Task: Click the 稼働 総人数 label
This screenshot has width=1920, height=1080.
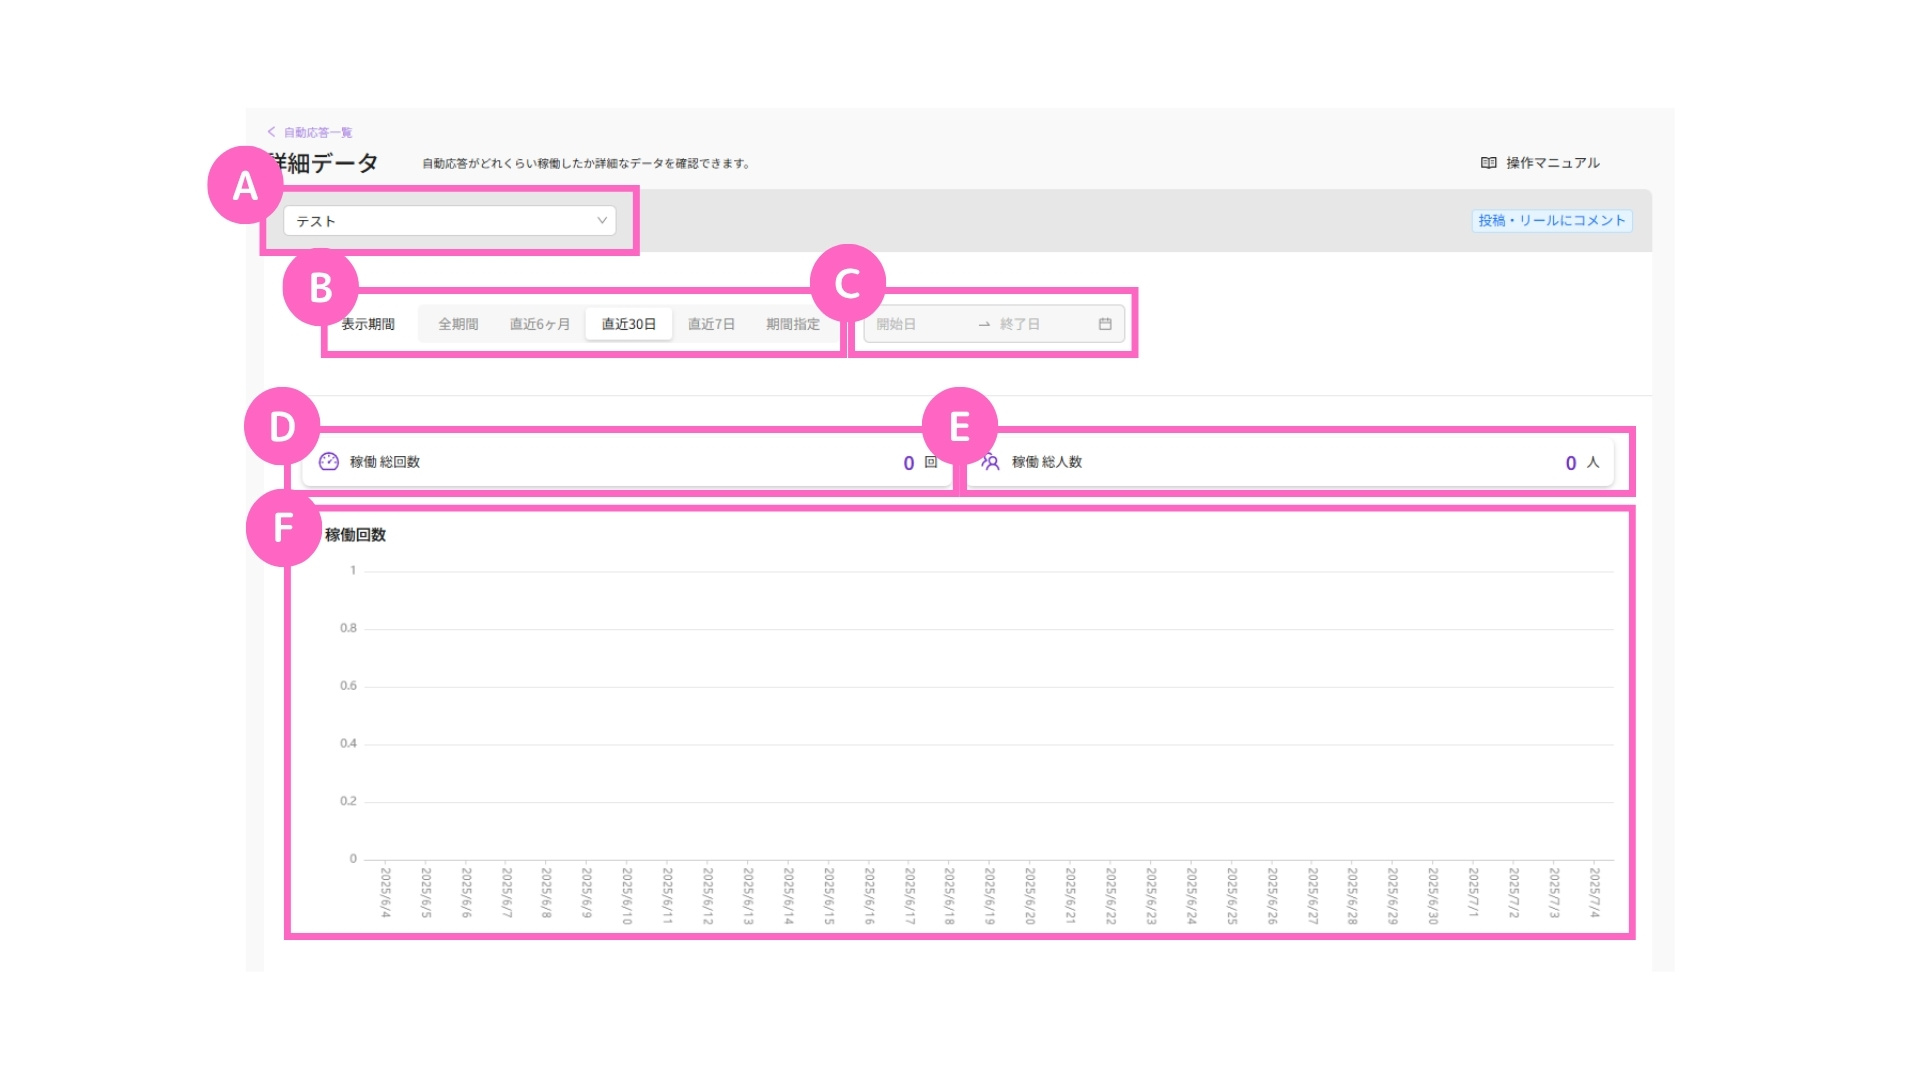Action: (1047, 462)
